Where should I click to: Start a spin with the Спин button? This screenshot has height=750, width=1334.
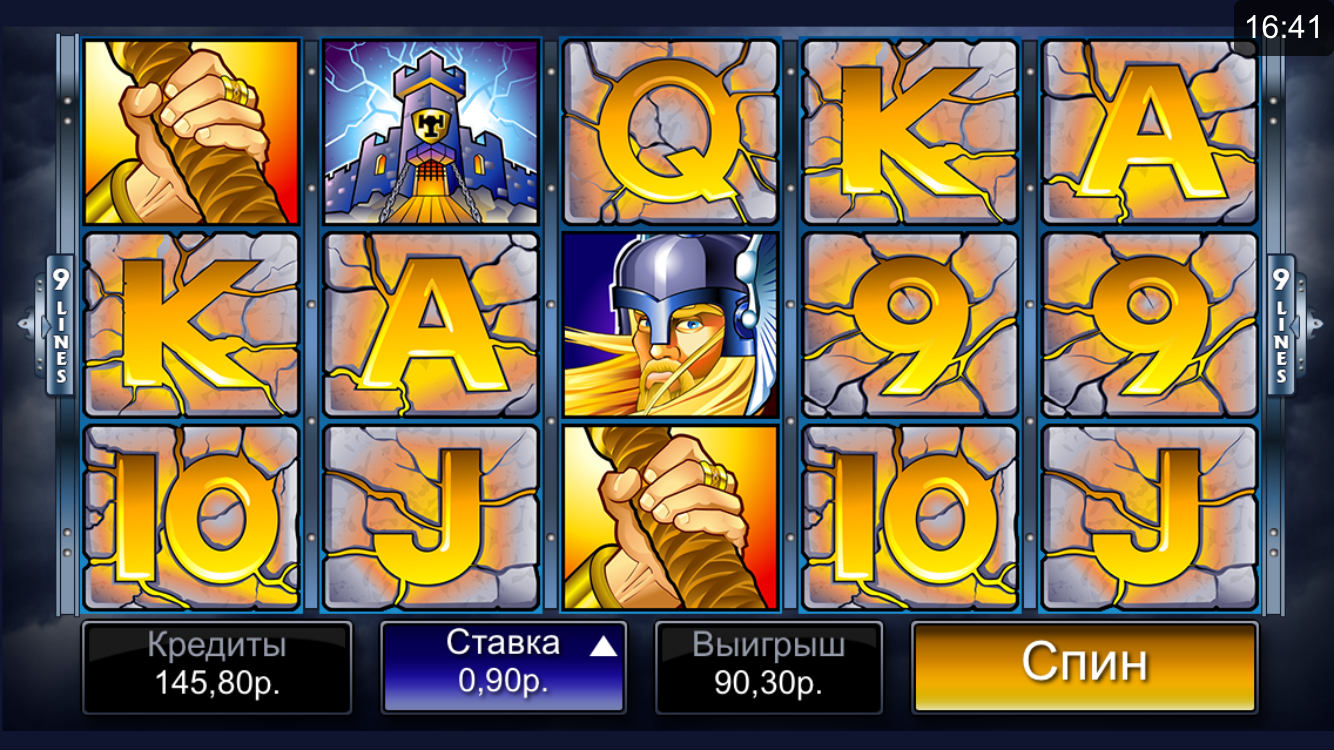coord(1085,667)
